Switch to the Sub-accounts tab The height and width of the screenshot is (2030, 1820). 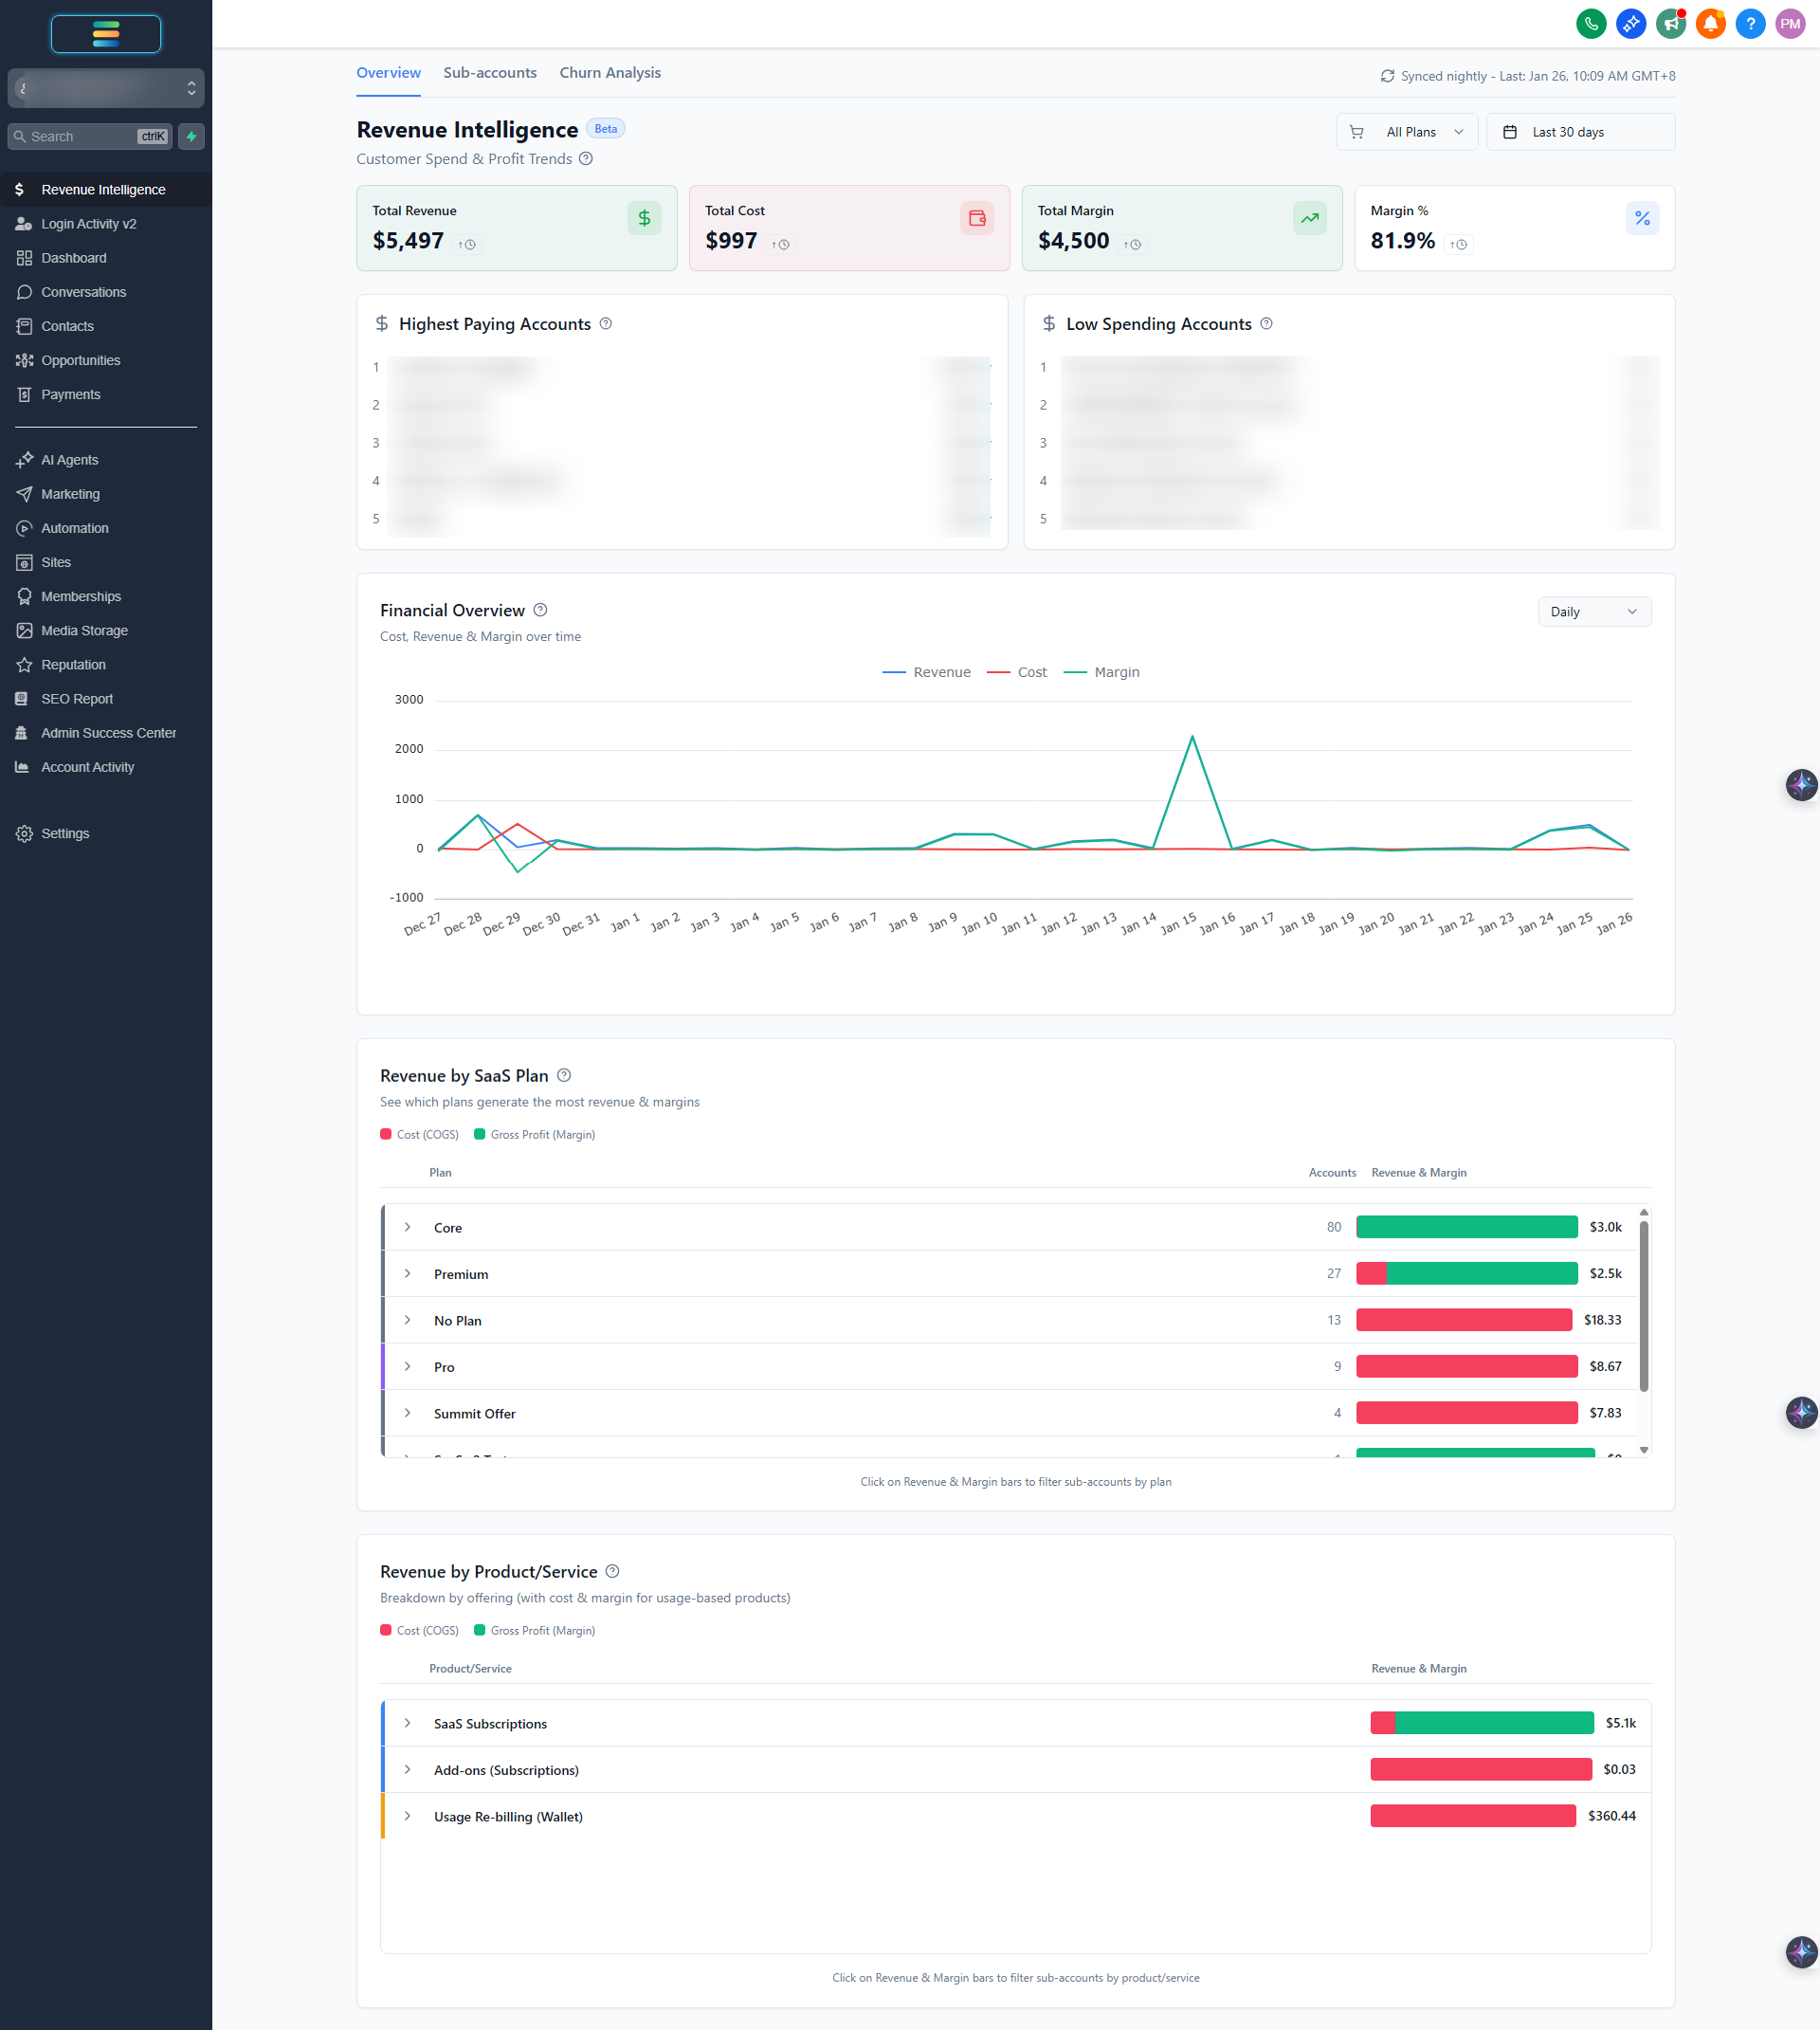click(490, 73)
